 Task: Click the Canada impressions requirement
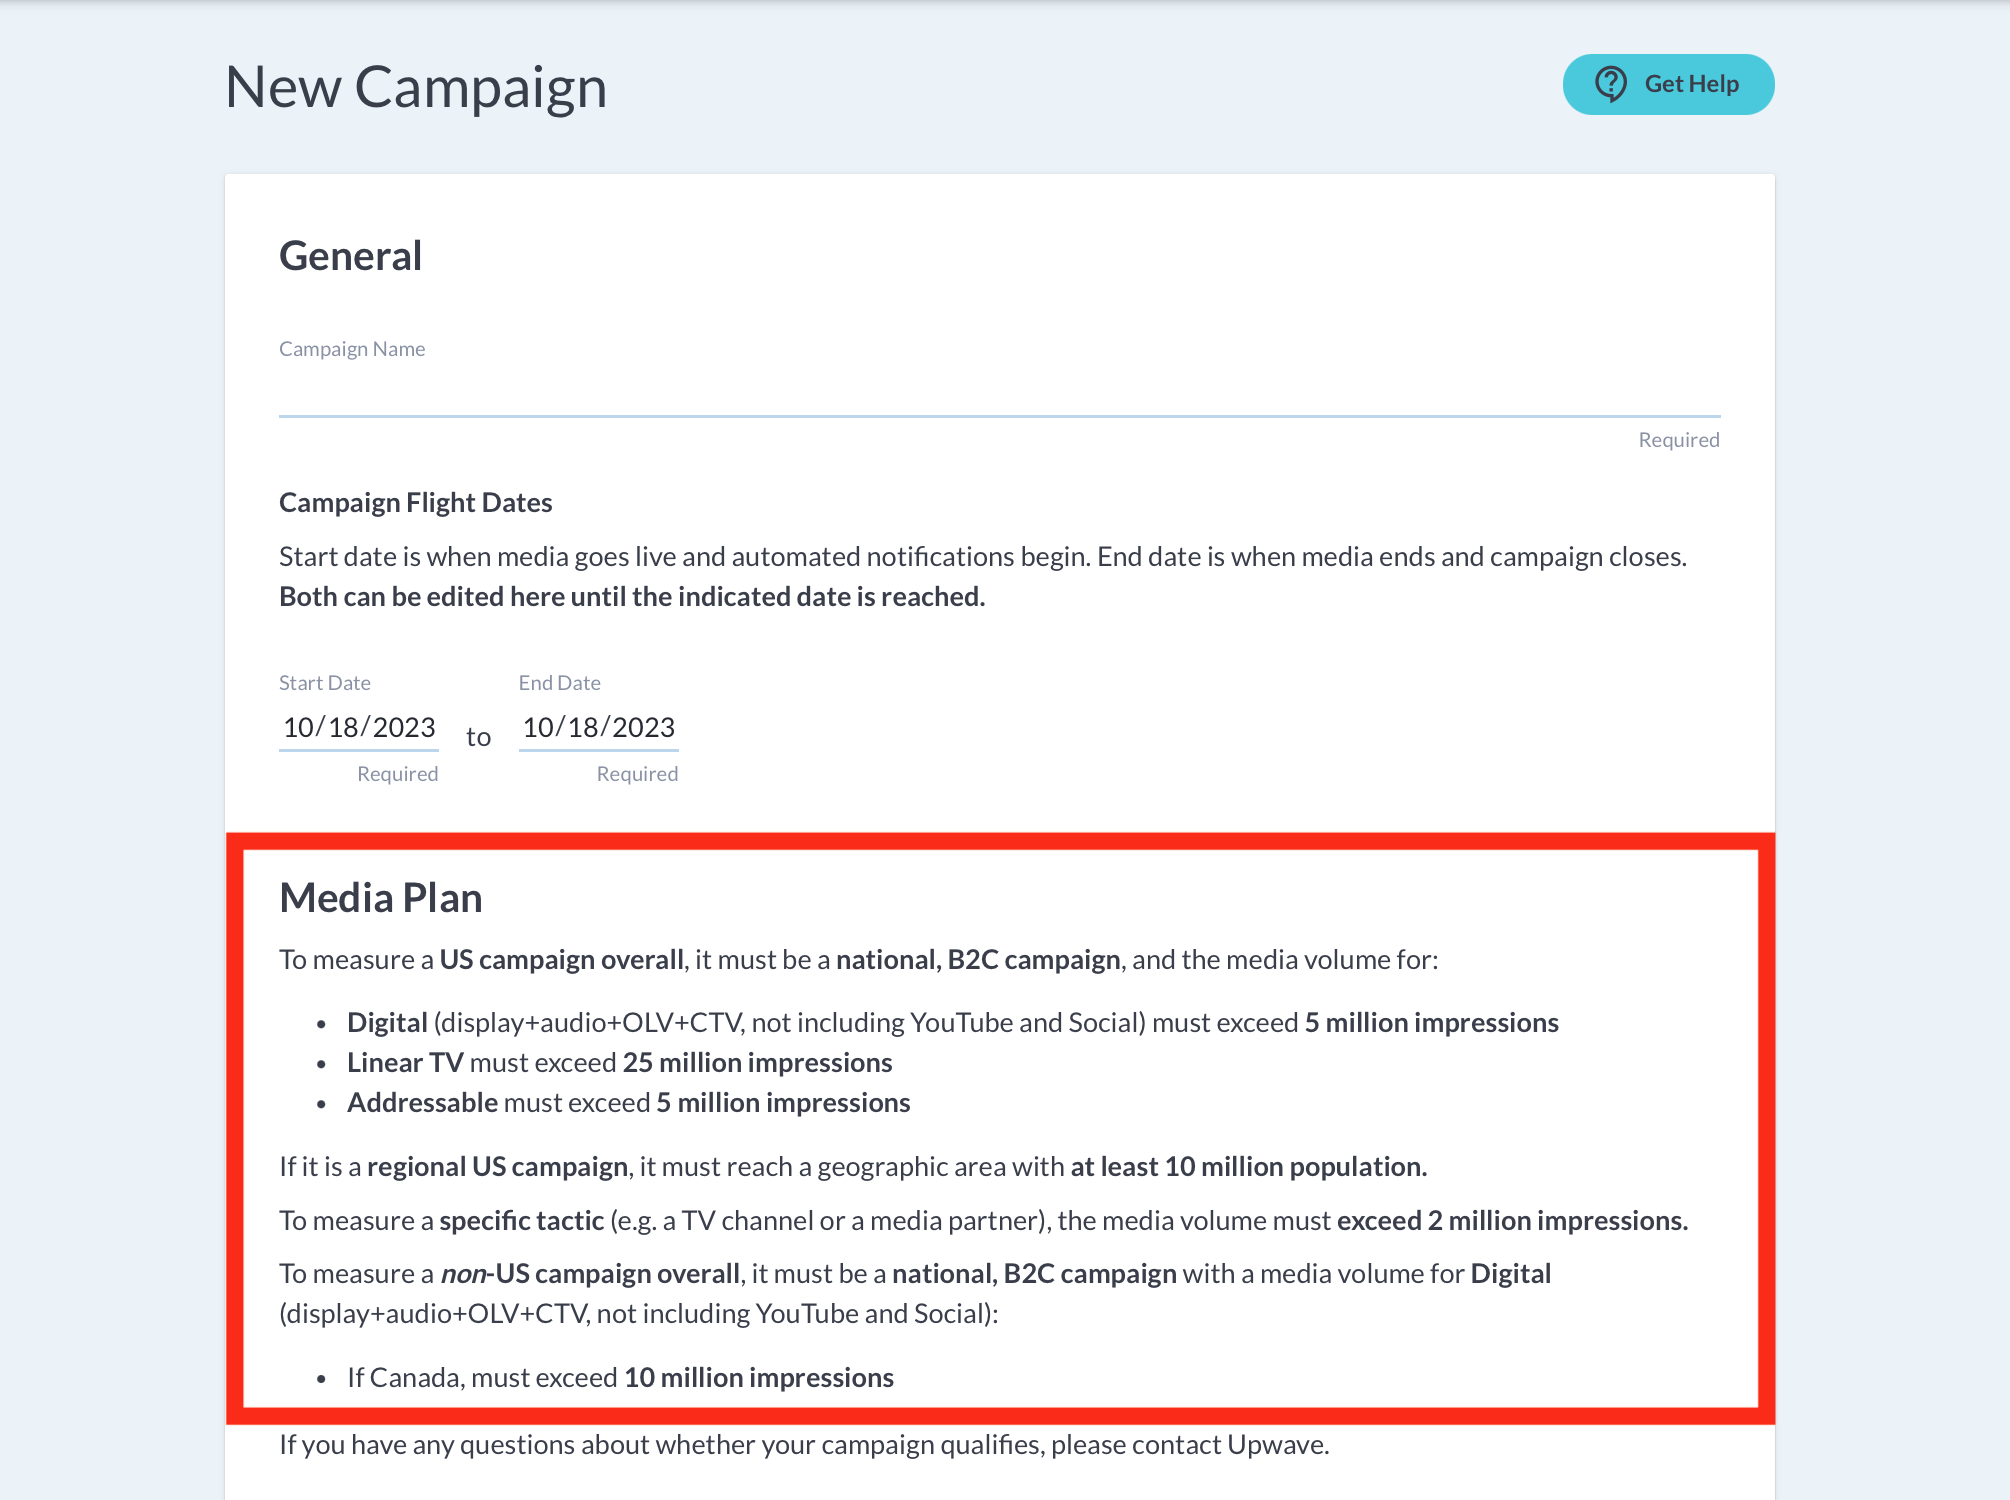tap(620, 1377)
